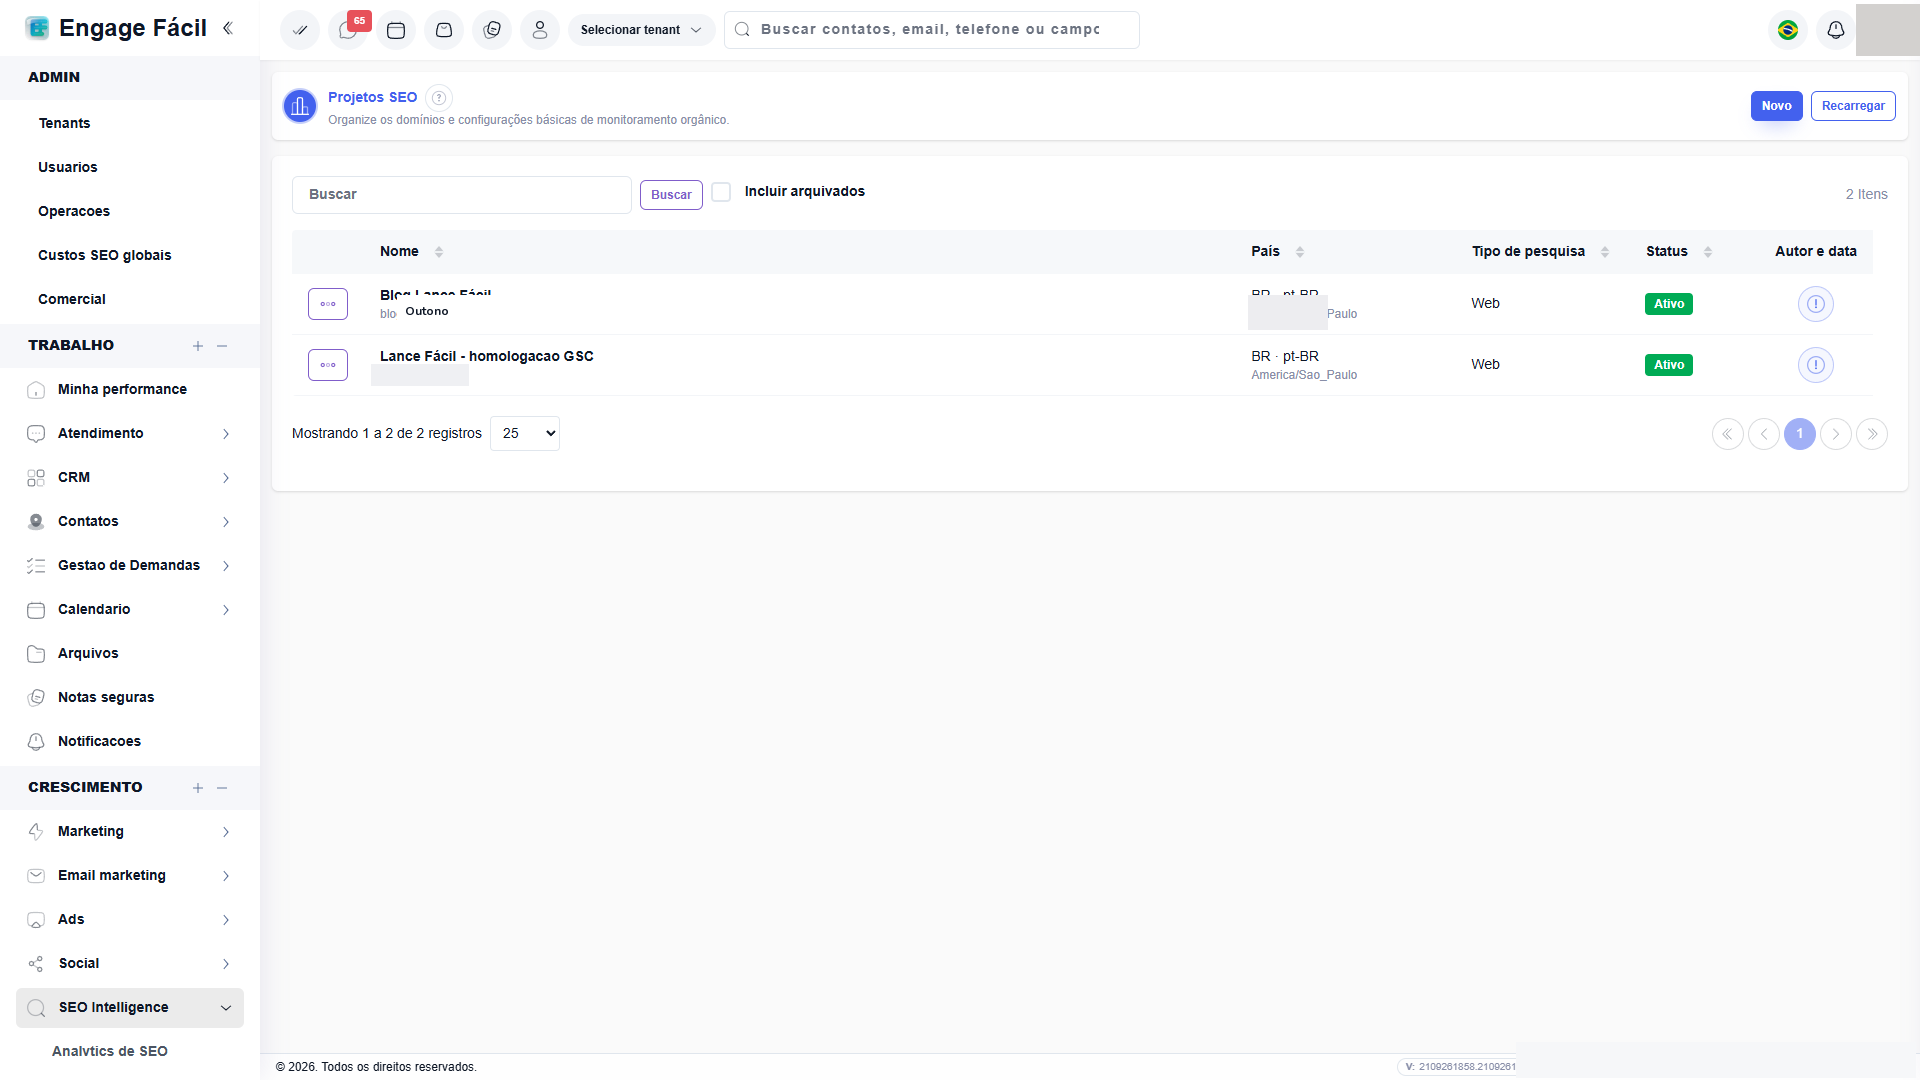Collapse the sidebar with the double-chevron icon
The height and width of the screenshot is (1080, 1920).
click(228, 28)
